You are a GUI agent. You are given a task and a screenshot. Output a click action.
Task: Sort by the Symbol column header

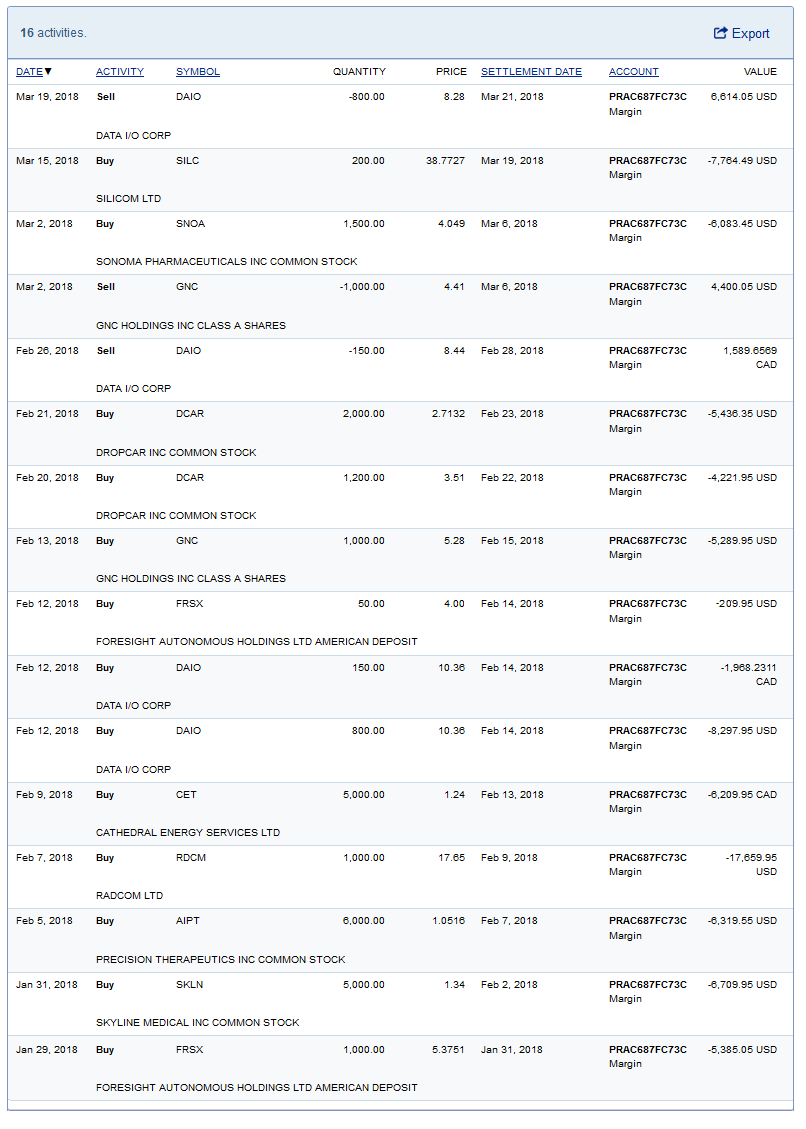click(198, 72)
